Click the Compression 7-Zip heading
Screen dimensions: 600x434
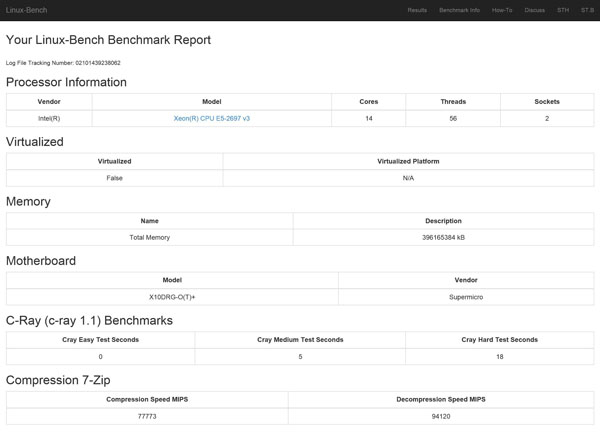58,380
